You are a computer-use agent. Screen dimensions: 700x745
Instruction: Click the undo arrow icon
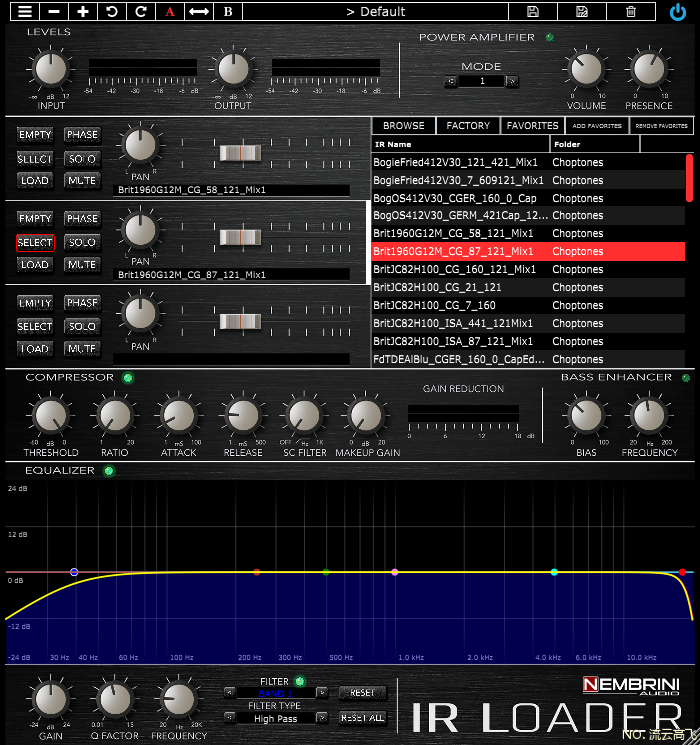[x=112, y=11]
